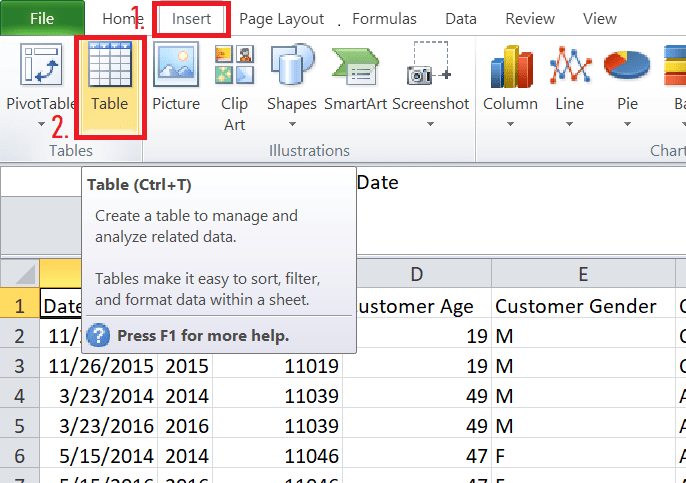Expand the PivotTable dropdown arrow
The image size is (686, 483).
tap(41, 125)
